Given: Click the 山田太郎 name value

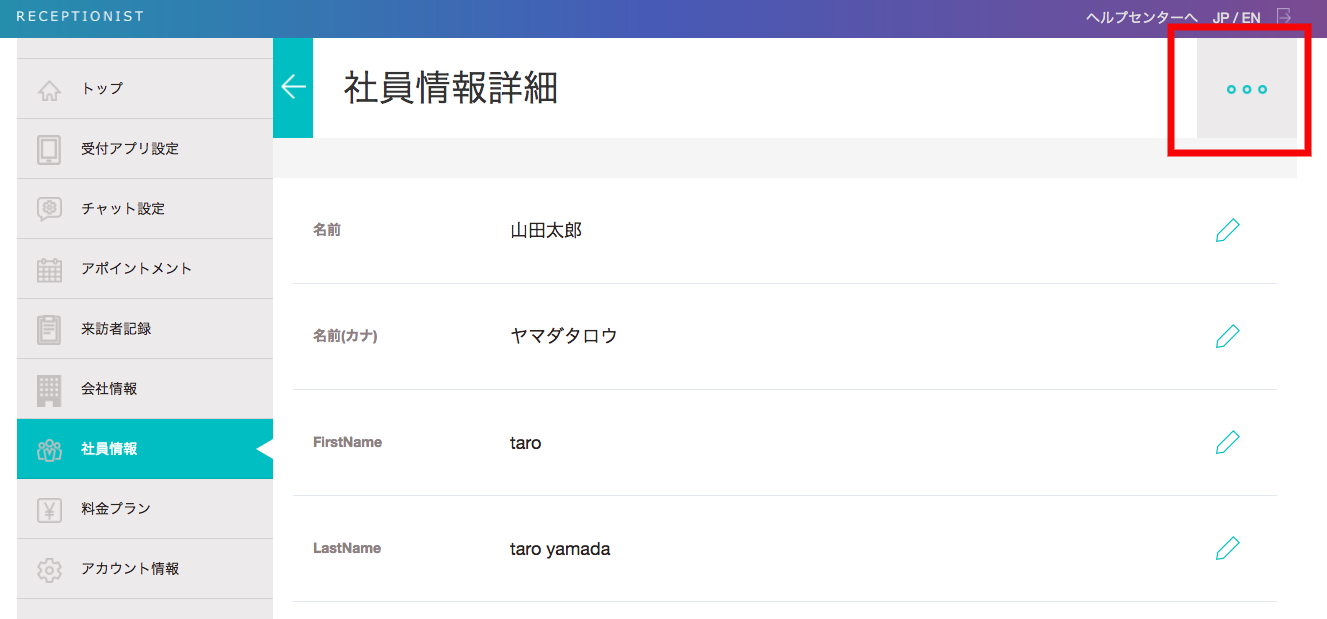Looking at the screenshot, I should [x=546, y=231].
